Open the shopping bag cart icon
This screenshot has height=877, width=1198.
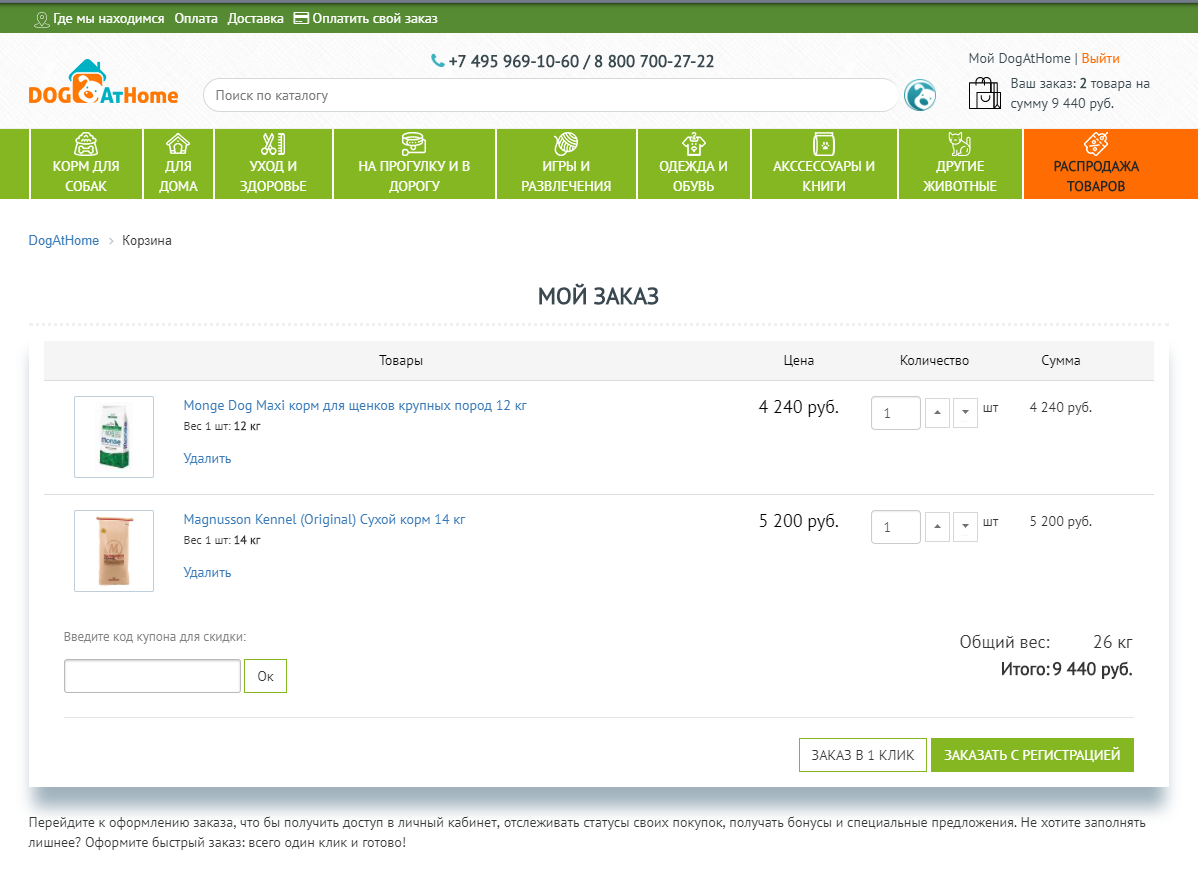click(984, 93)
